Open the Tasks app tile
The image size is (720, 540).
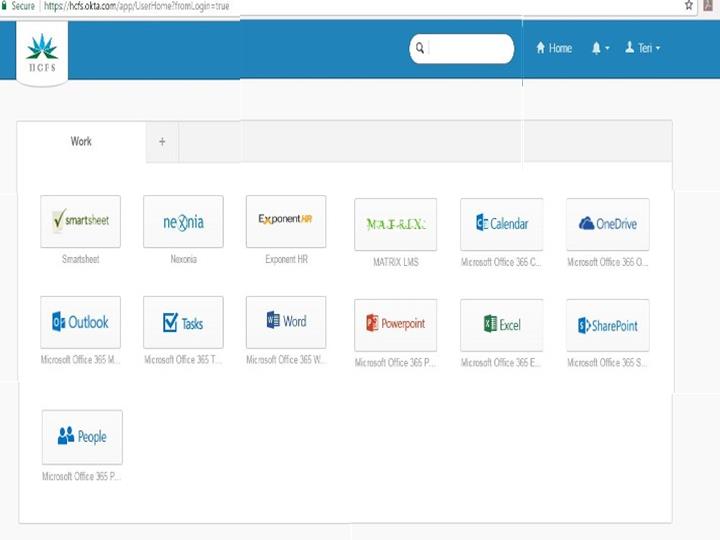[x=183, y=322]
